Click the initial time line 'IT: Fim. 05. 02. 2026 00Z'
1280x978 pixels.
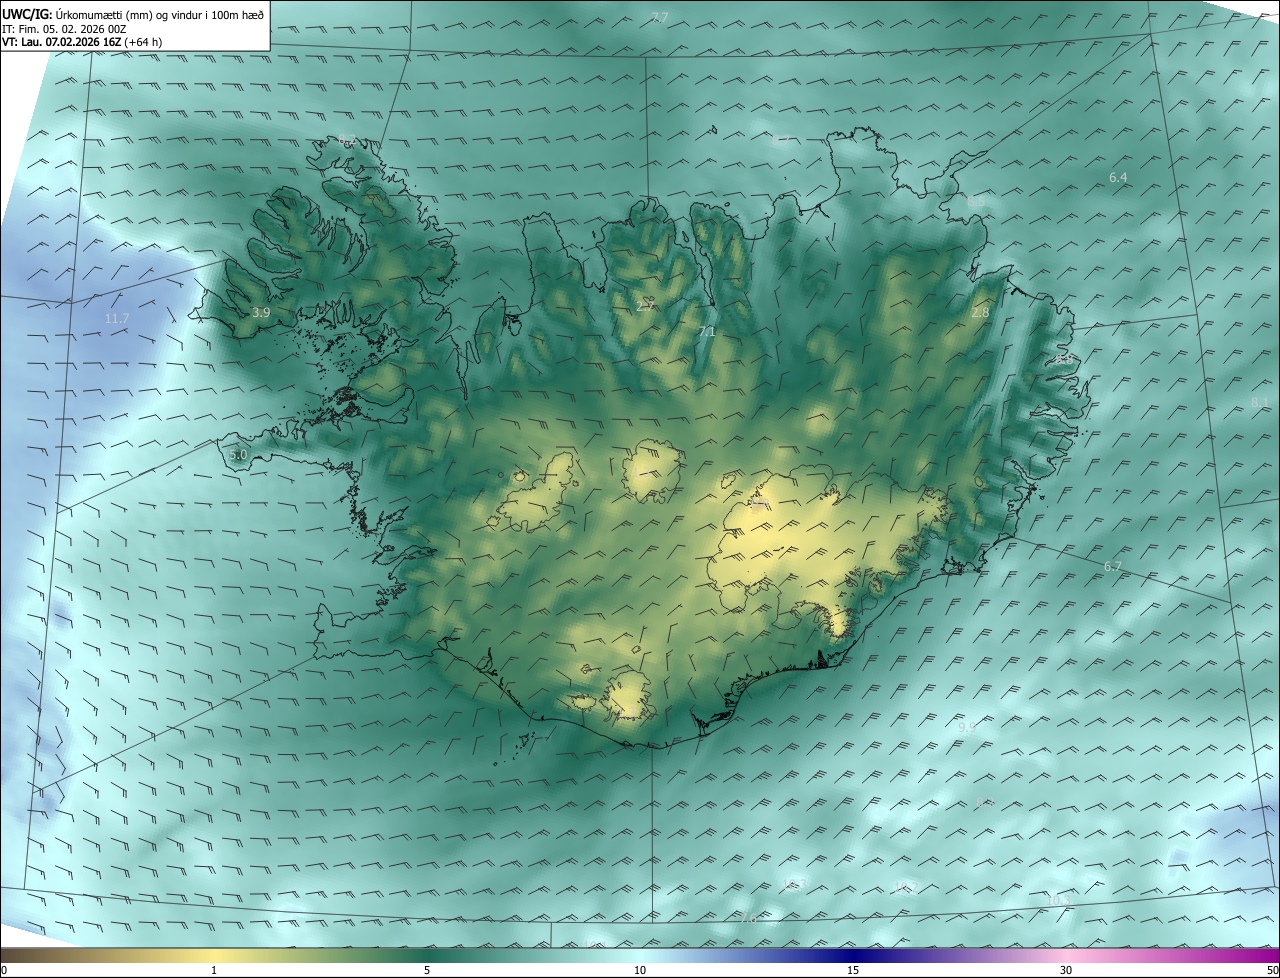coord(64,28)
